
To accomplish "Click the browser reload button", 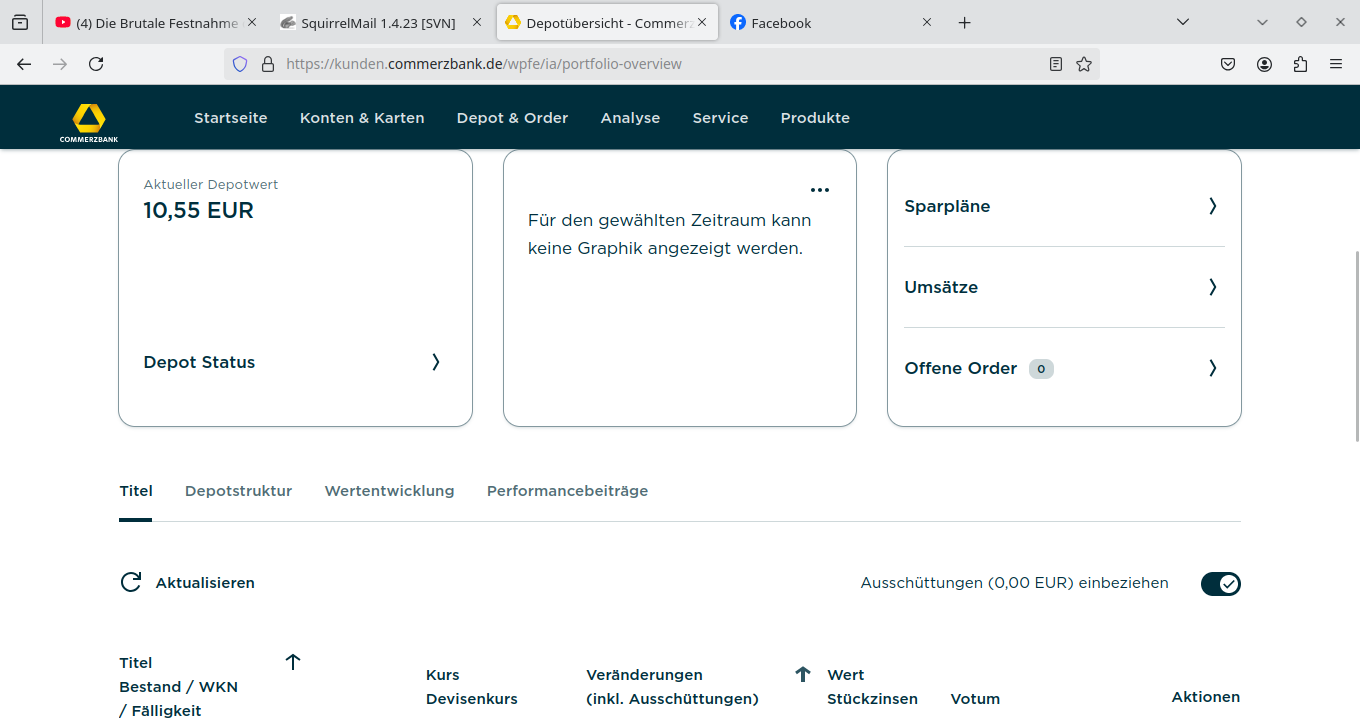I will pos(96,64).
